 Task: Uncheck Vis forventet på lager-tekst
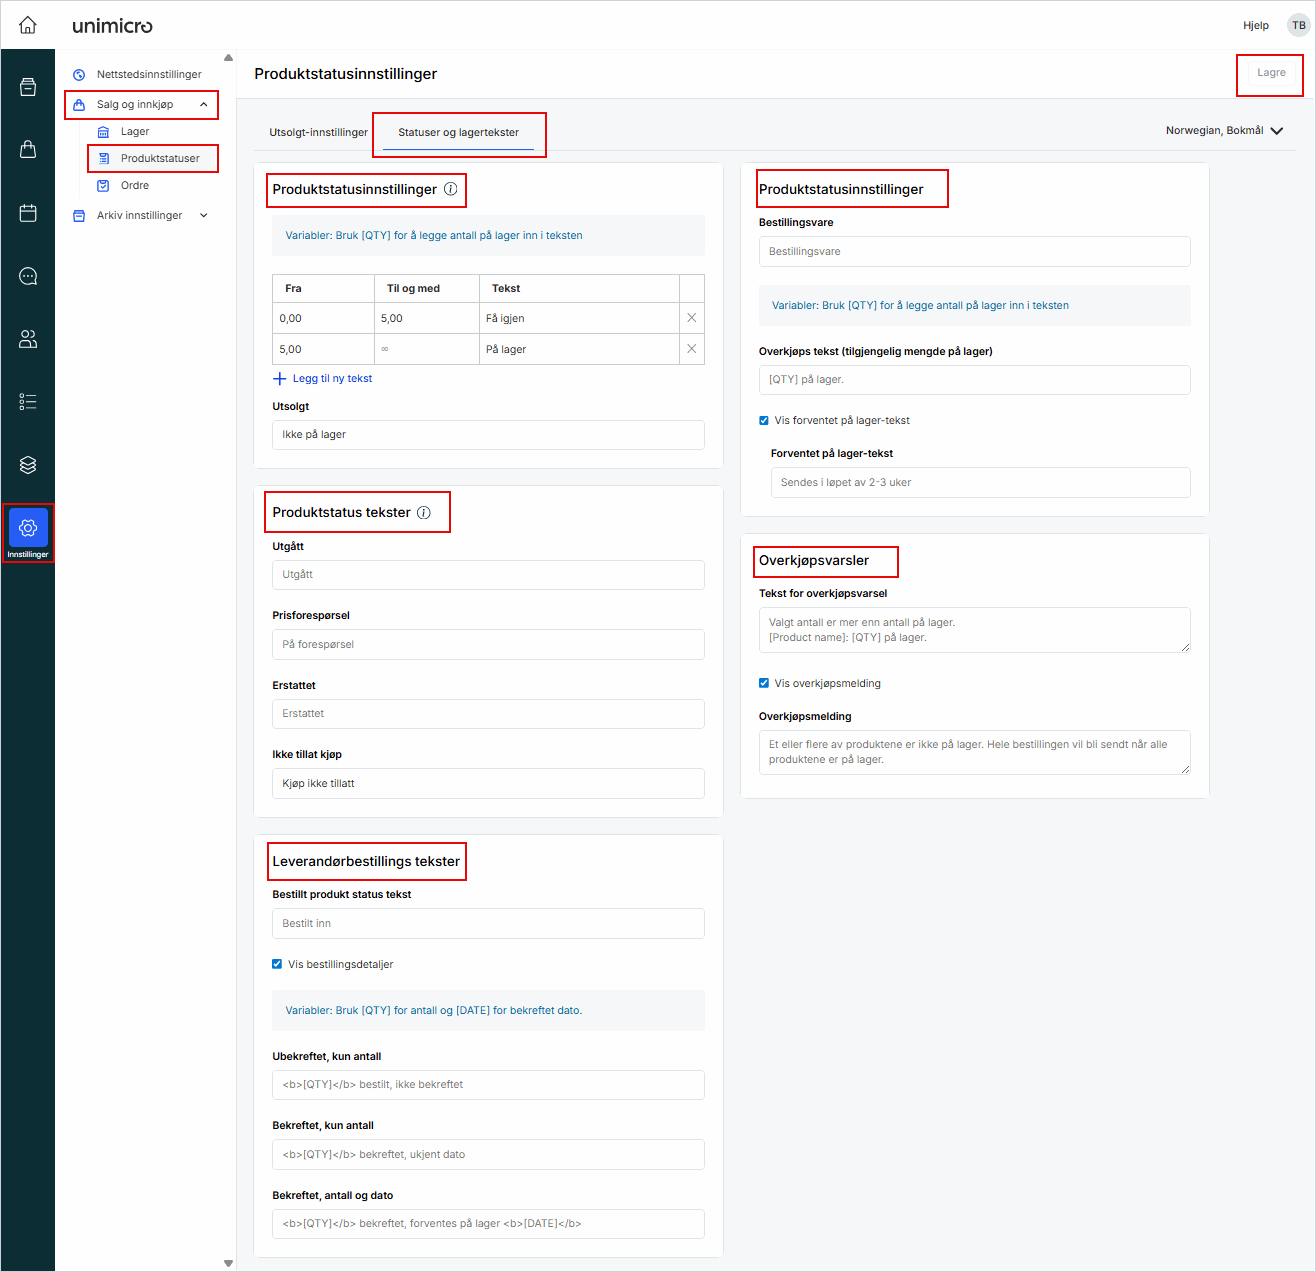click(763, 420)
